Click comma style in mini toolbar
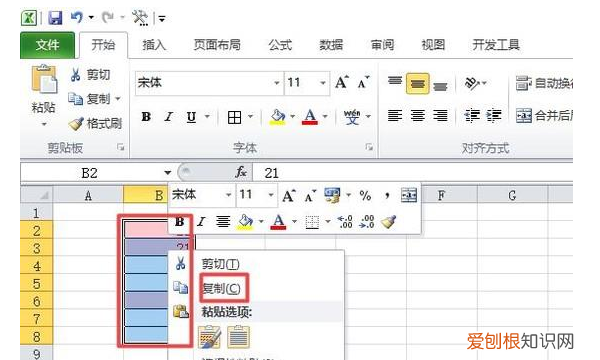The image size is (600, 360). 387,195
